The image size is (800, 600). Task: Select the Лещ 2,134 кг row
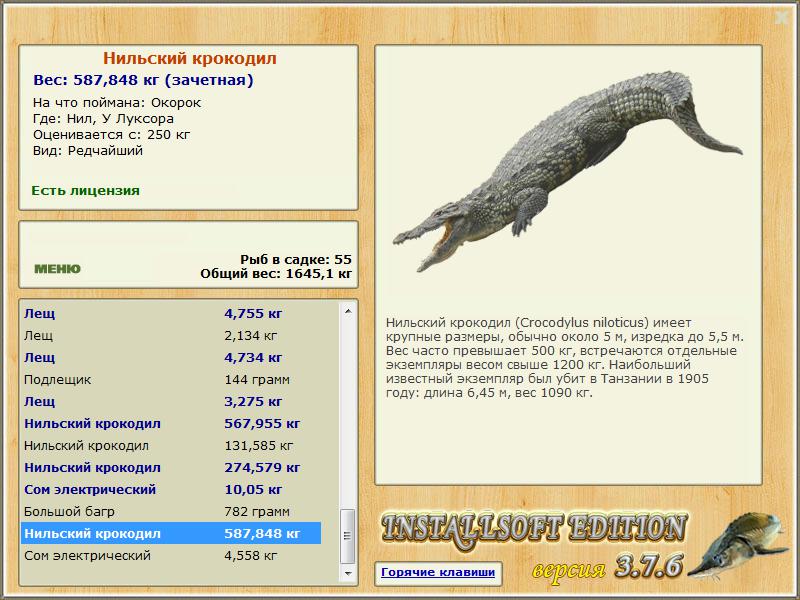(171, 335)
